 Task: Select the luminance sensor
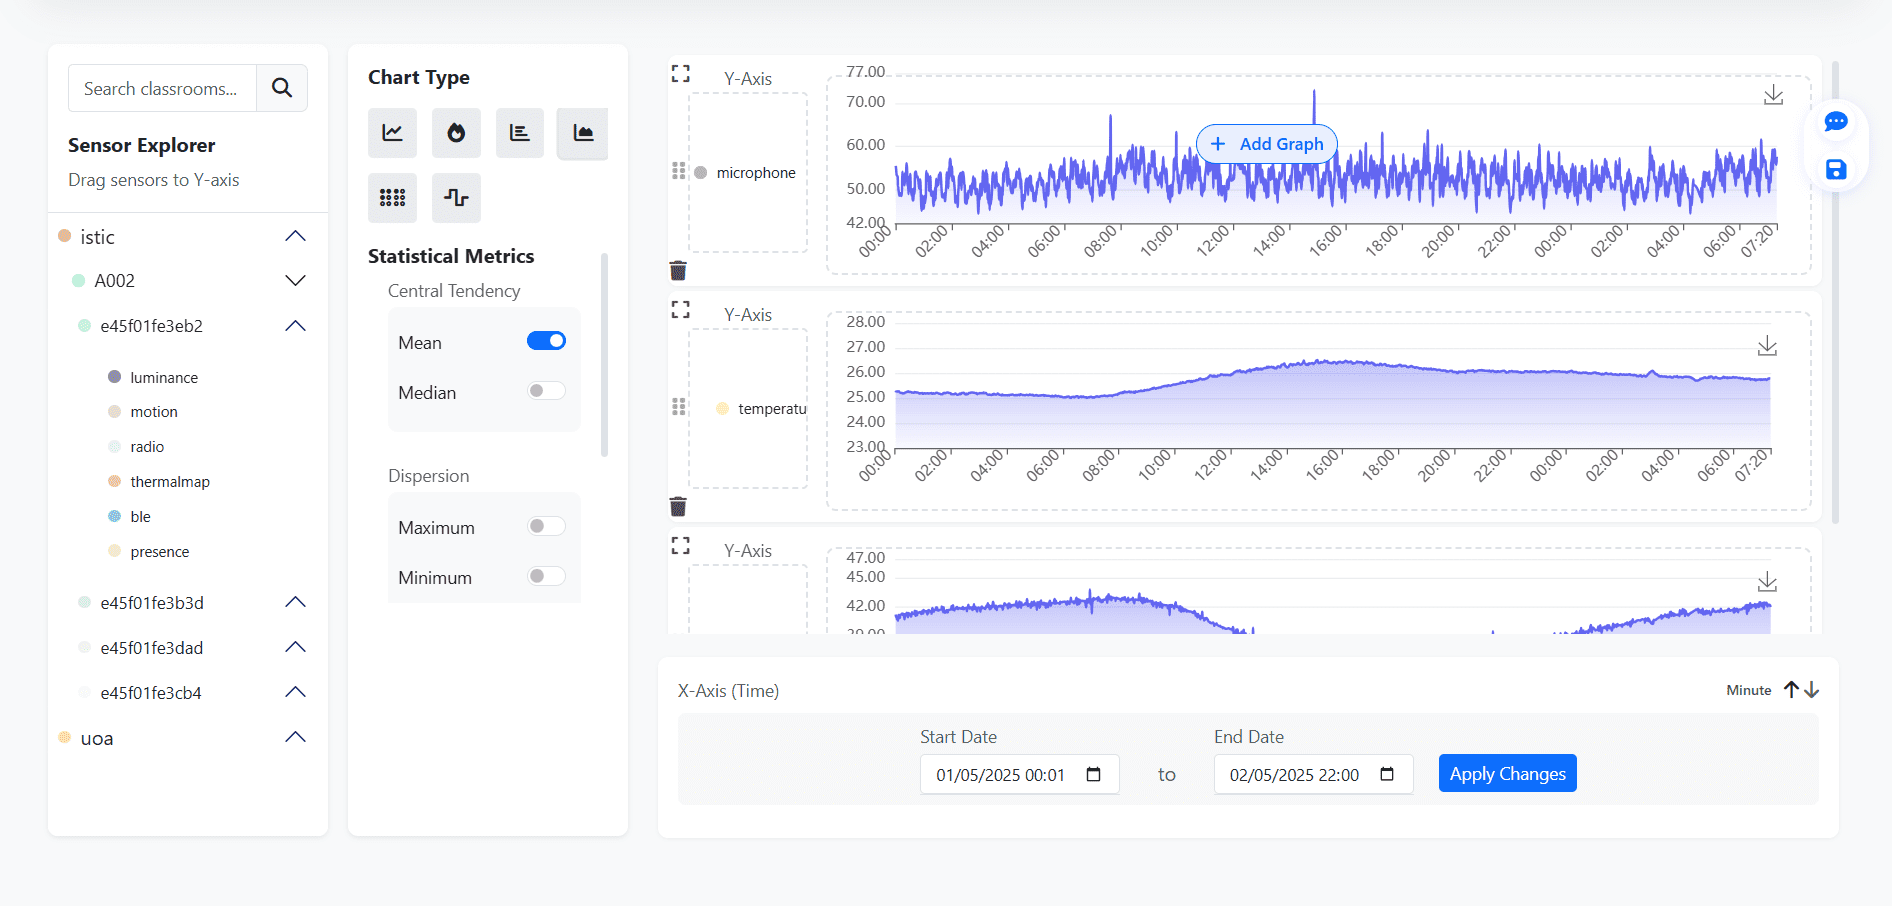pos(164,378)
